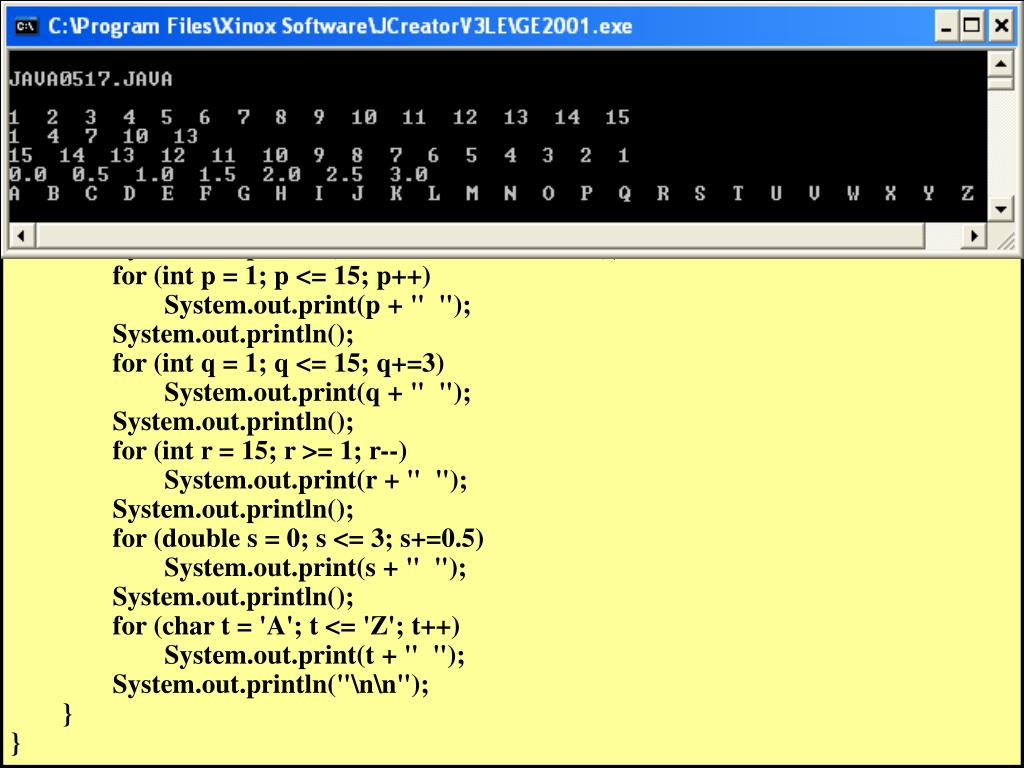Click the code line 'for (double s = 0; s <= 3; s+=0.5)'
This screenshot has width=1024, height=768.
[x=298, y=539]
